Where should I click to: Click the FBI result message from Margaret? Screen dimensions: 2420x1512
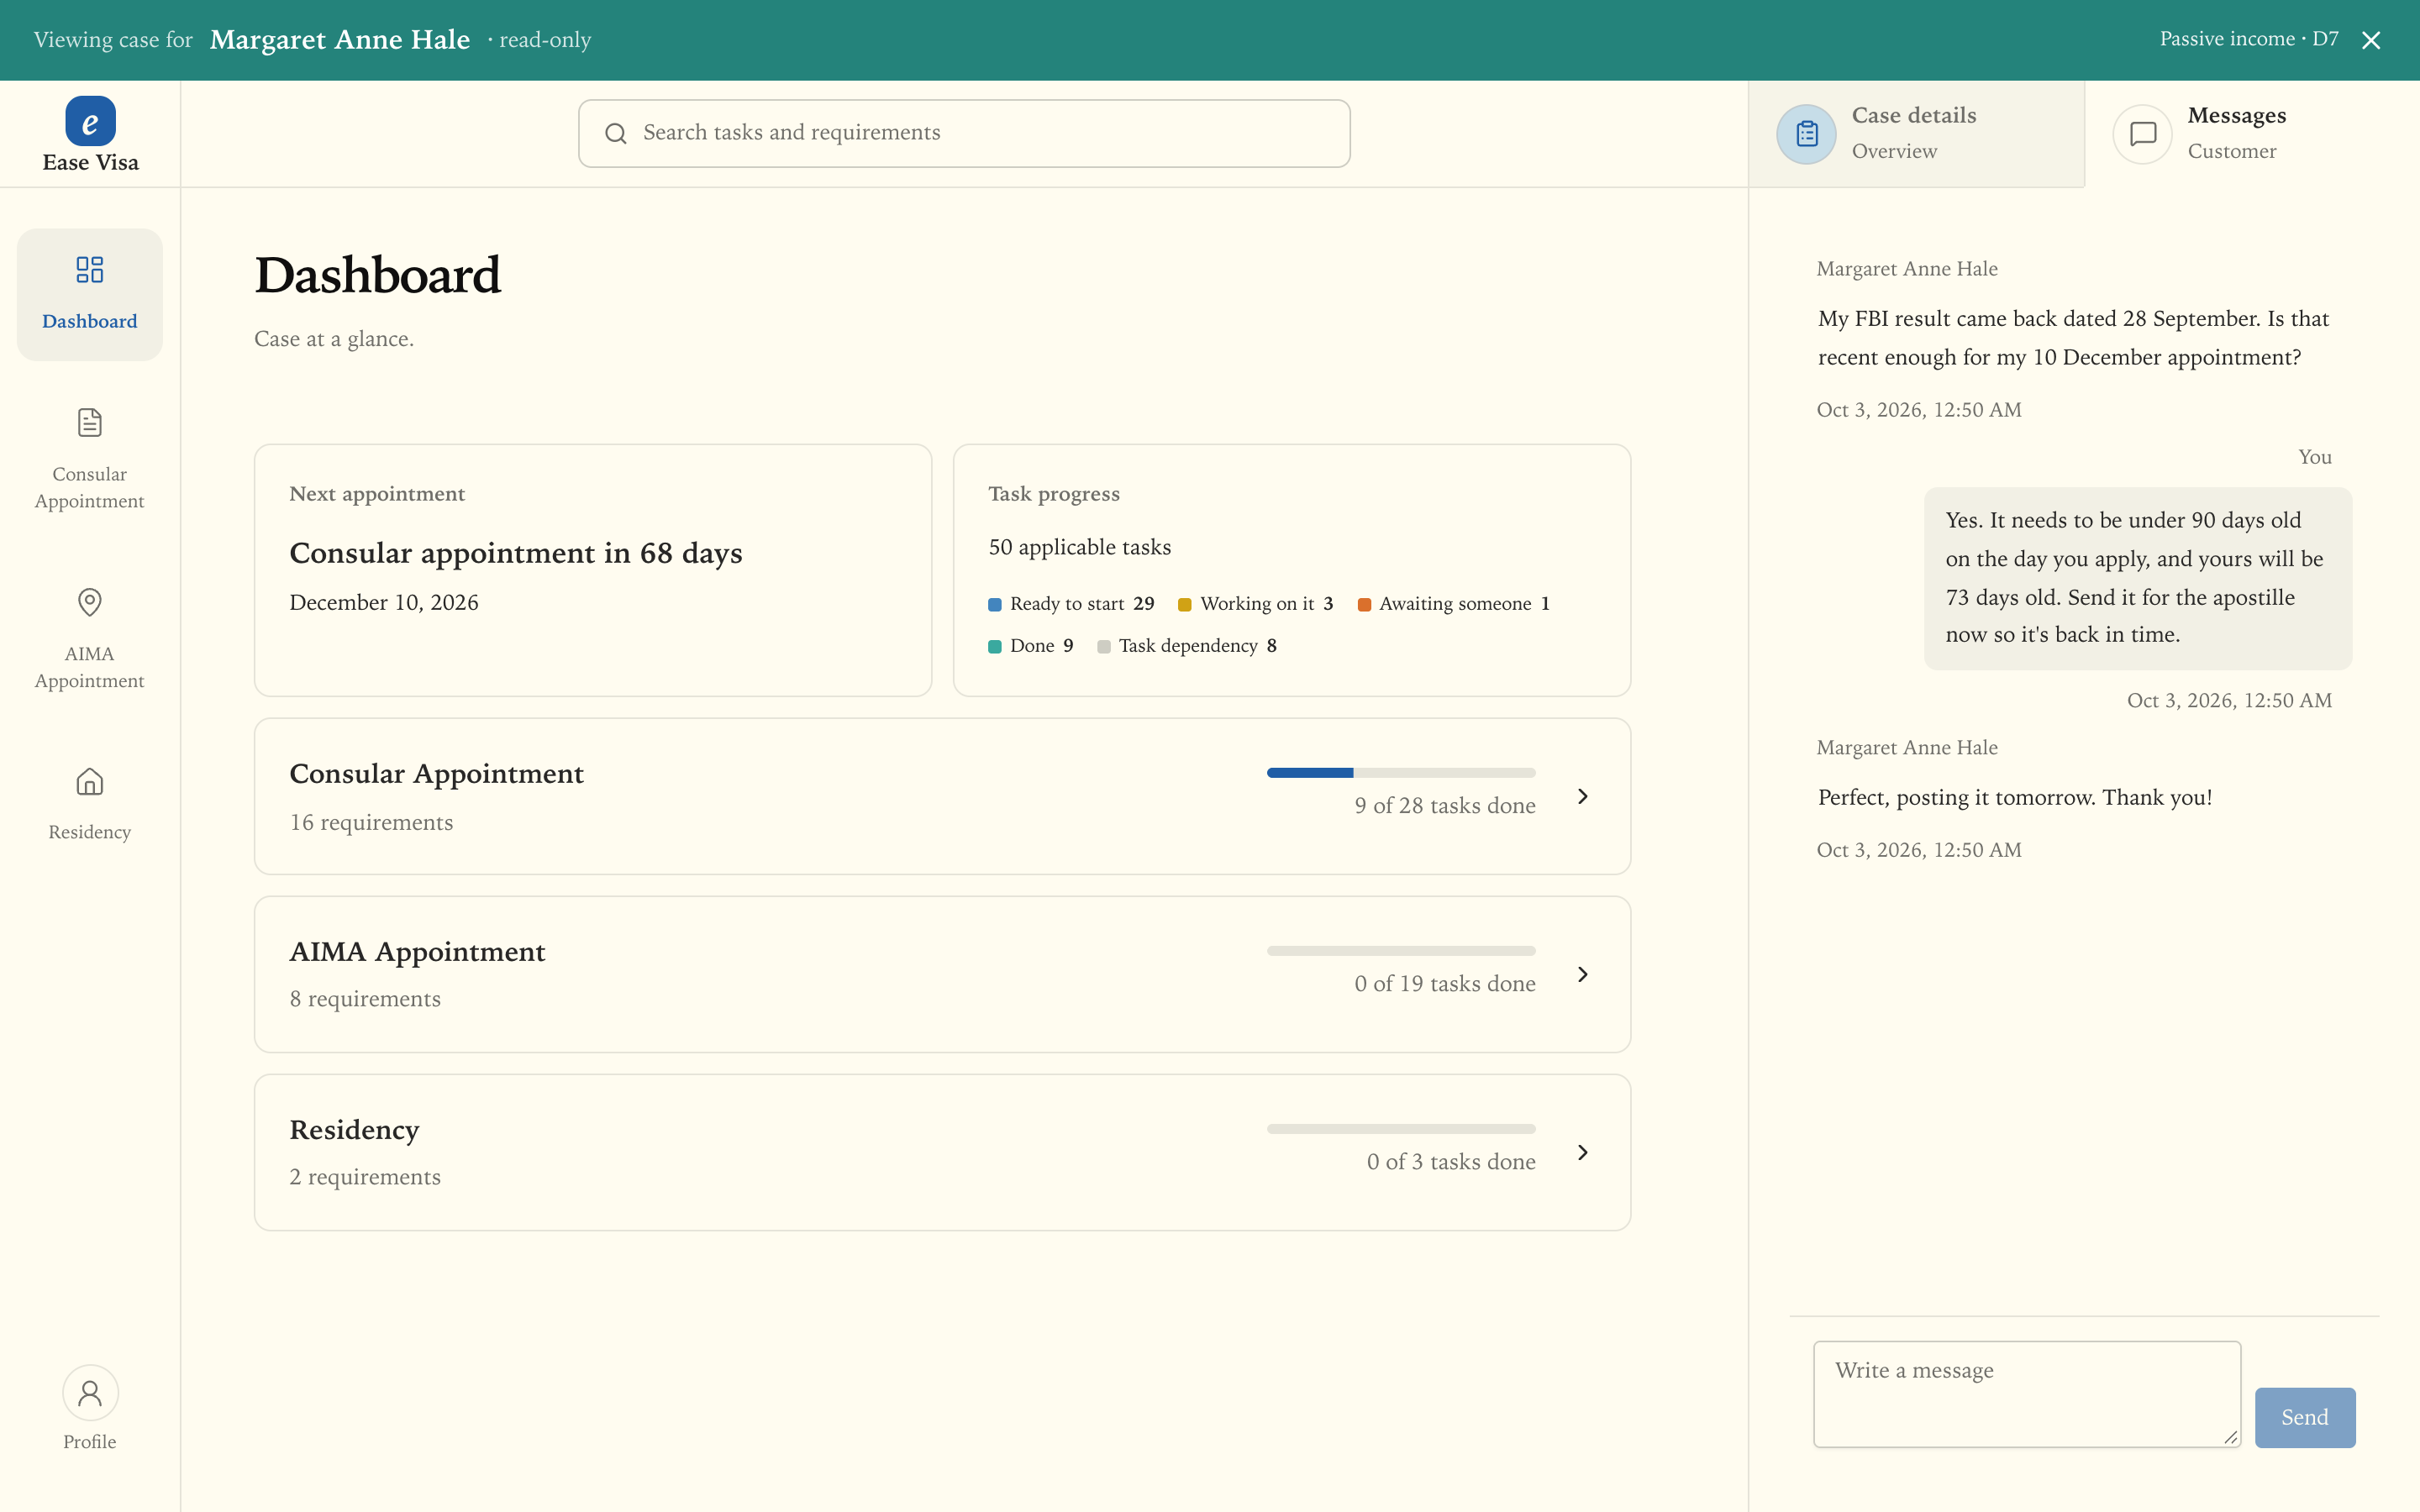[x=2073, y=338]
